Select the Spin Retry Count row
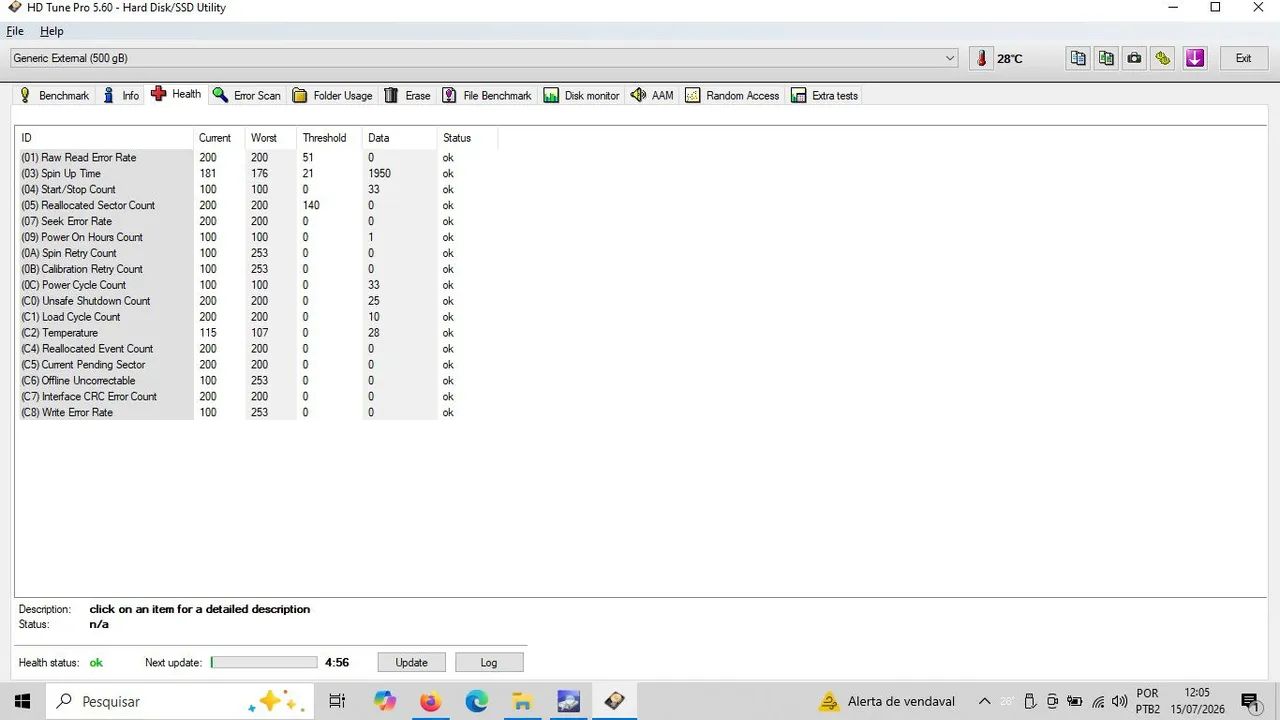 257,253
